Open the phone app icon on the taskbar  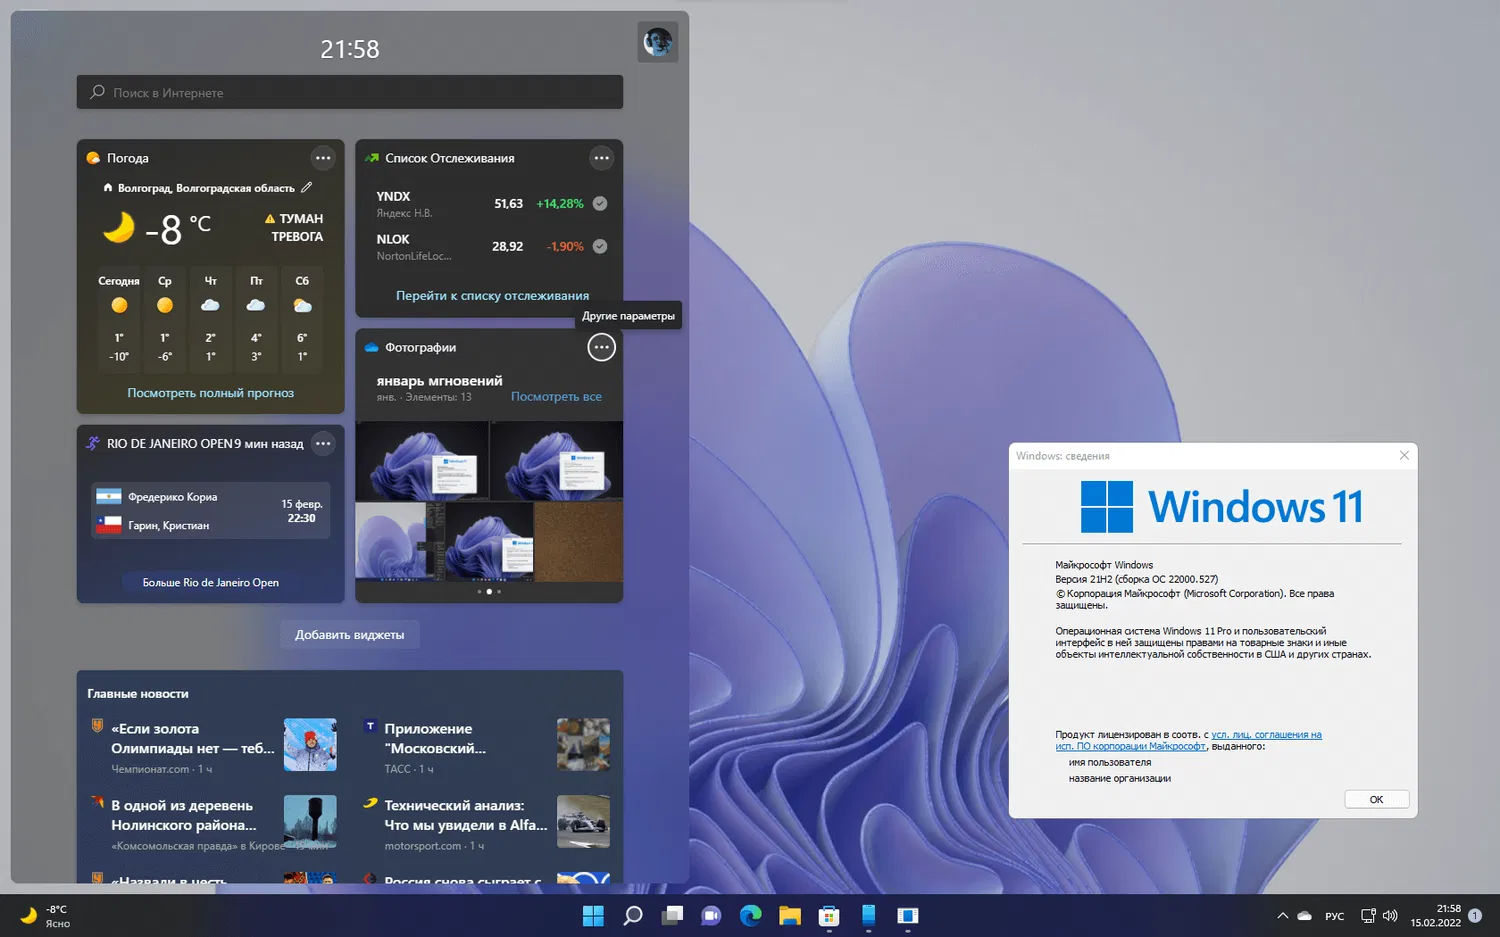tap(868, 916)
